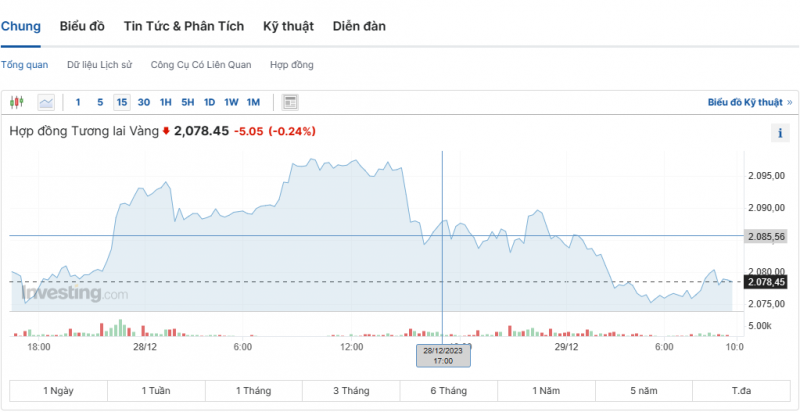Select the 1H interval
The image size is (800, 412).
coord(166,102)
